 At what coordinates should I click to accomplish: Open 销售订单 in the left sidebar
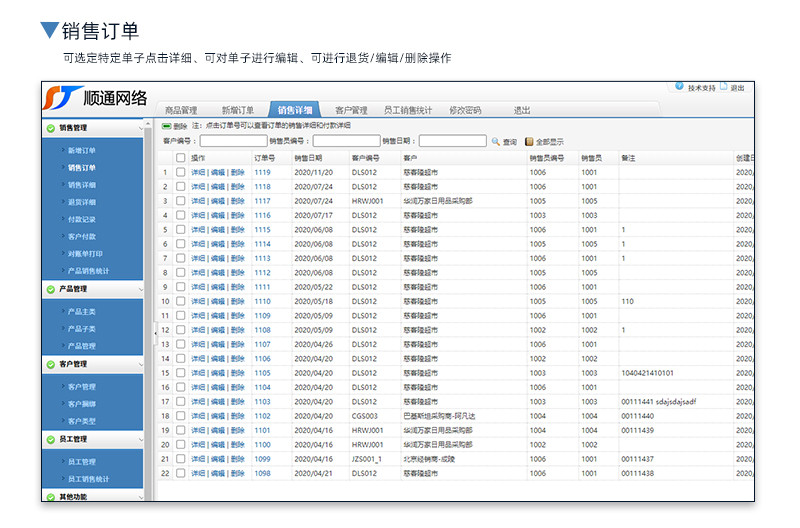pos(82,168)
